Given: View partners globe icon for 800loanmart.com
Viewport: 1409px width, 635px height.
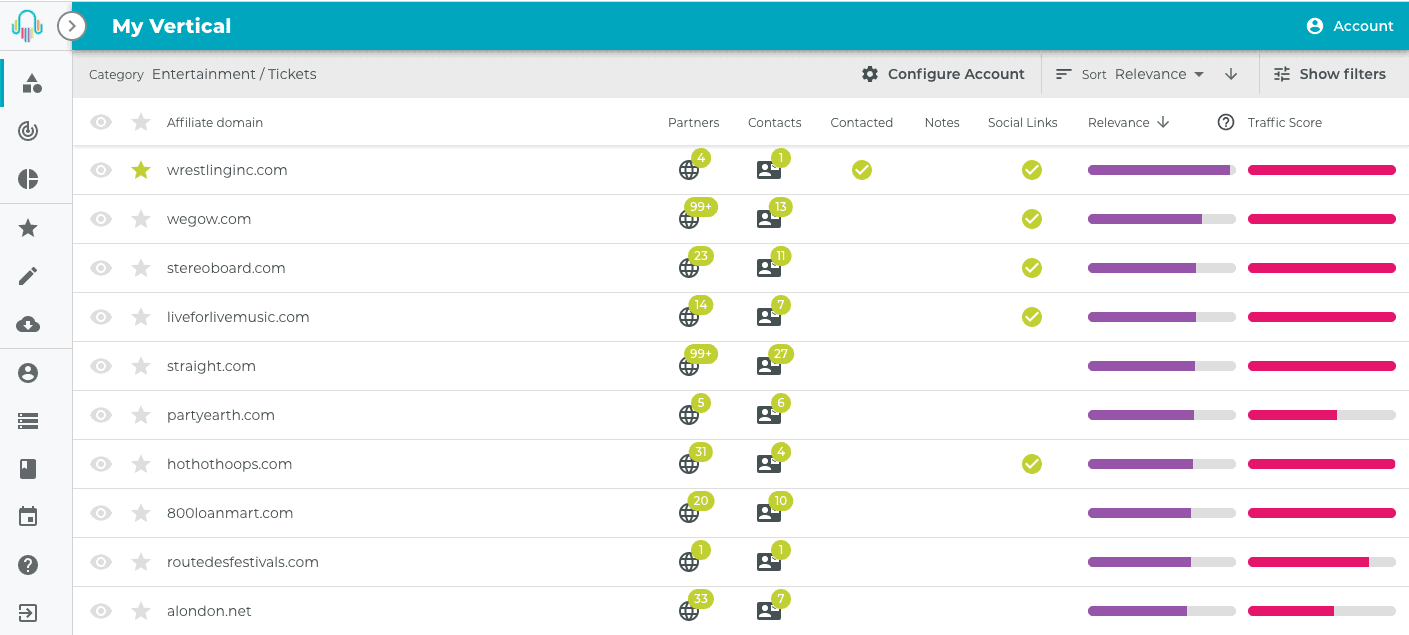Looking at the screenshot, I should tap(689, 513).
